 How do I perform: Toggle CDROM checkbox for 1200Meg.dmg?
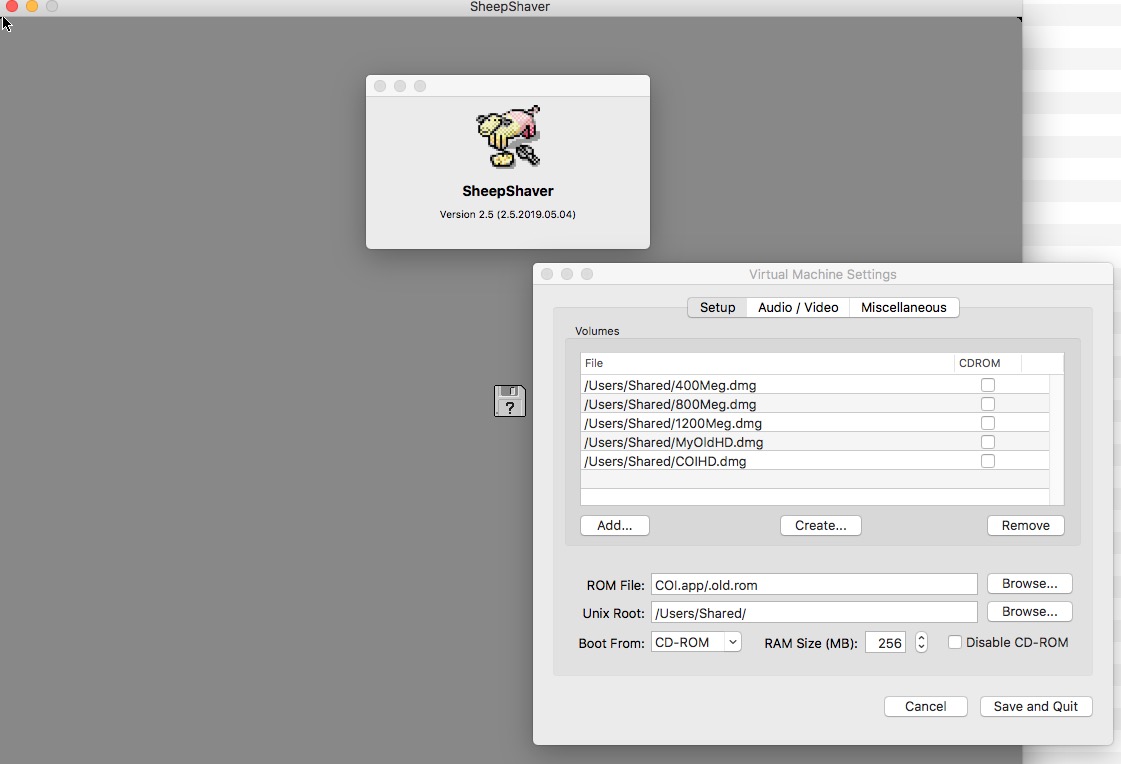point(987,423)
